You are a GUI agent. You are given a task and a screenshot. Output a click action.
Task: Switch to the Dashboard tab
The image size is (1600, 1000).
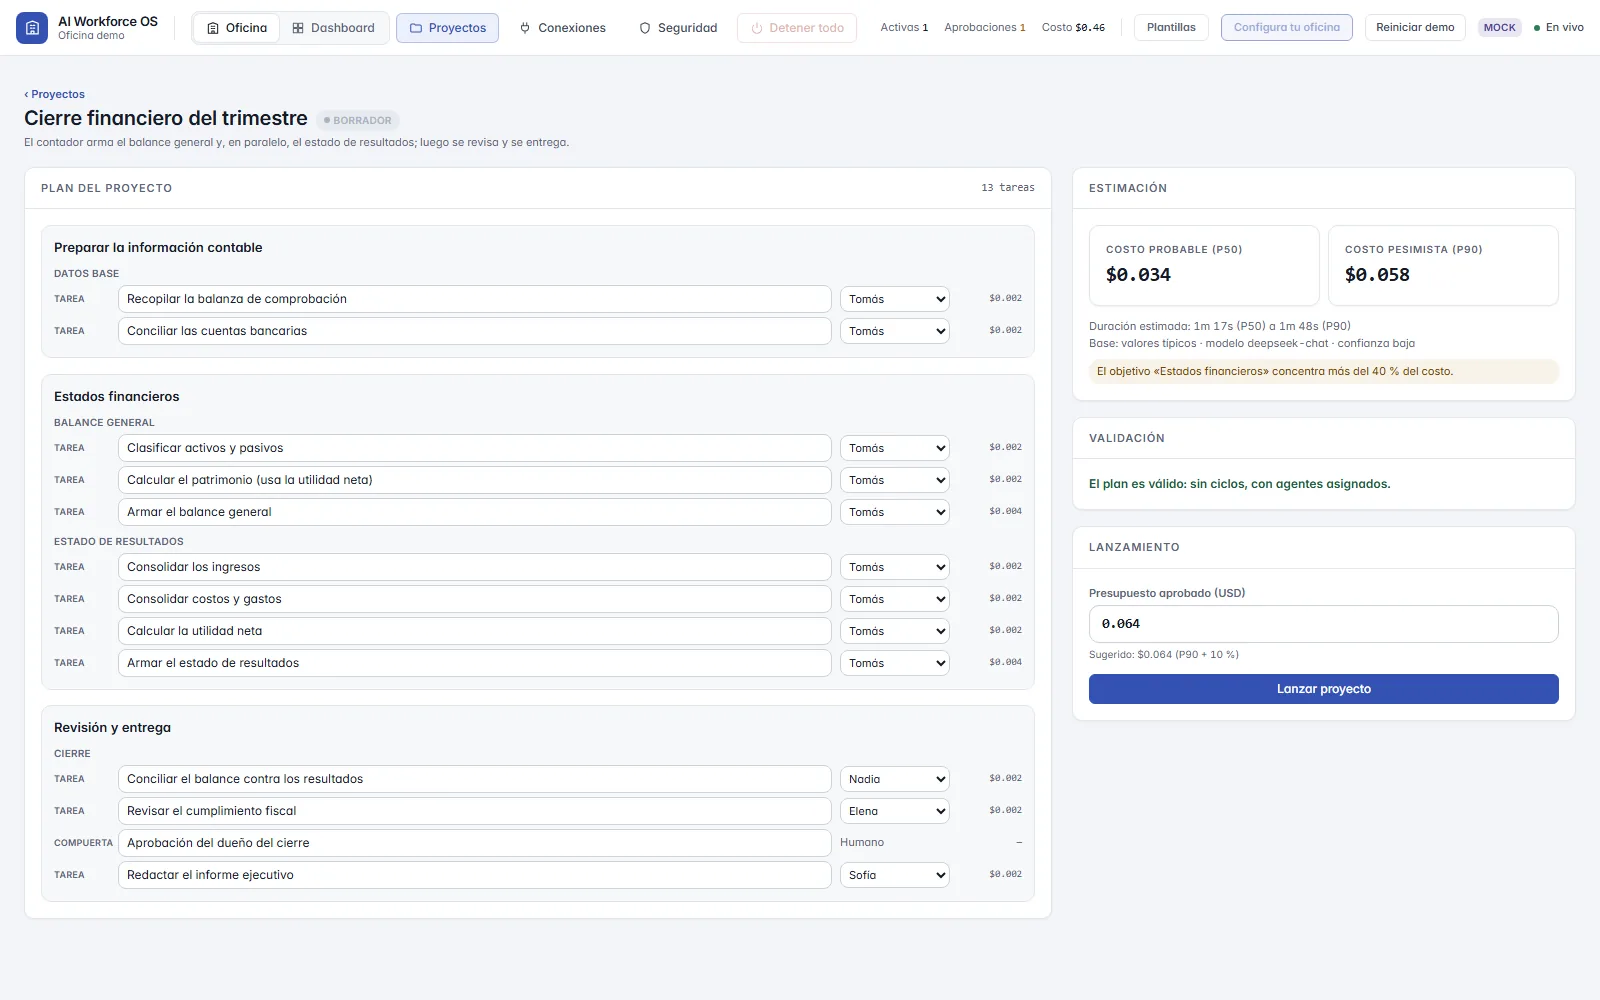coord(333,28)
